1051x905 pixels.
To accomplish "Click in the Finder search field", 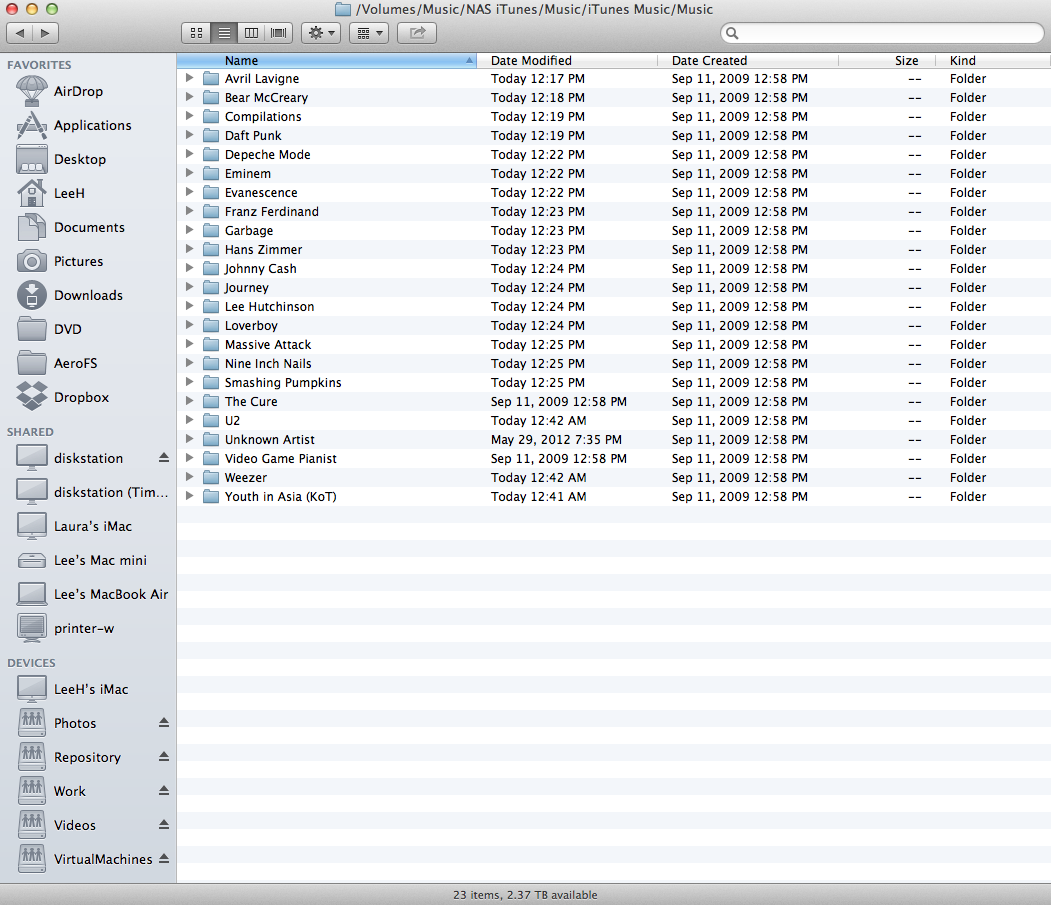I will coord(882,33).
